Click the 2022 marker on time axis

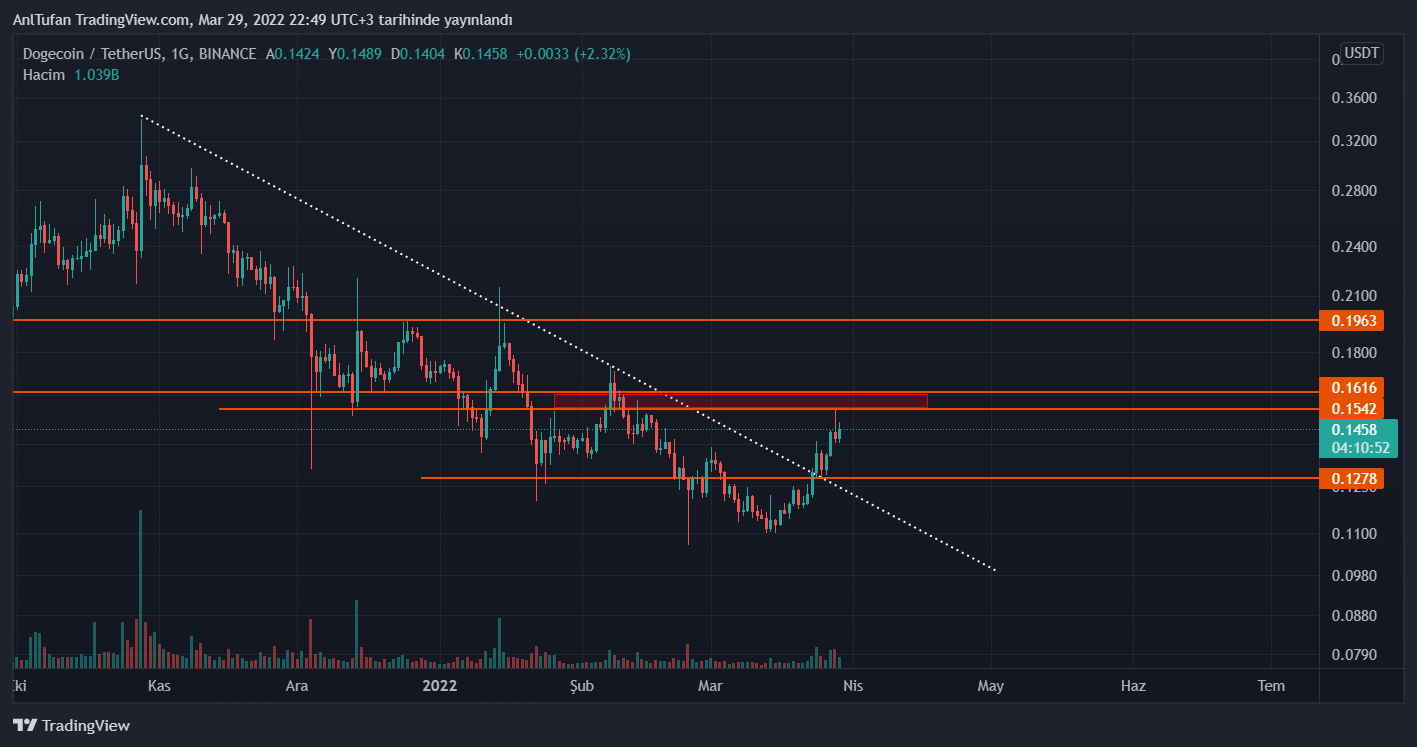click(439, 686)
